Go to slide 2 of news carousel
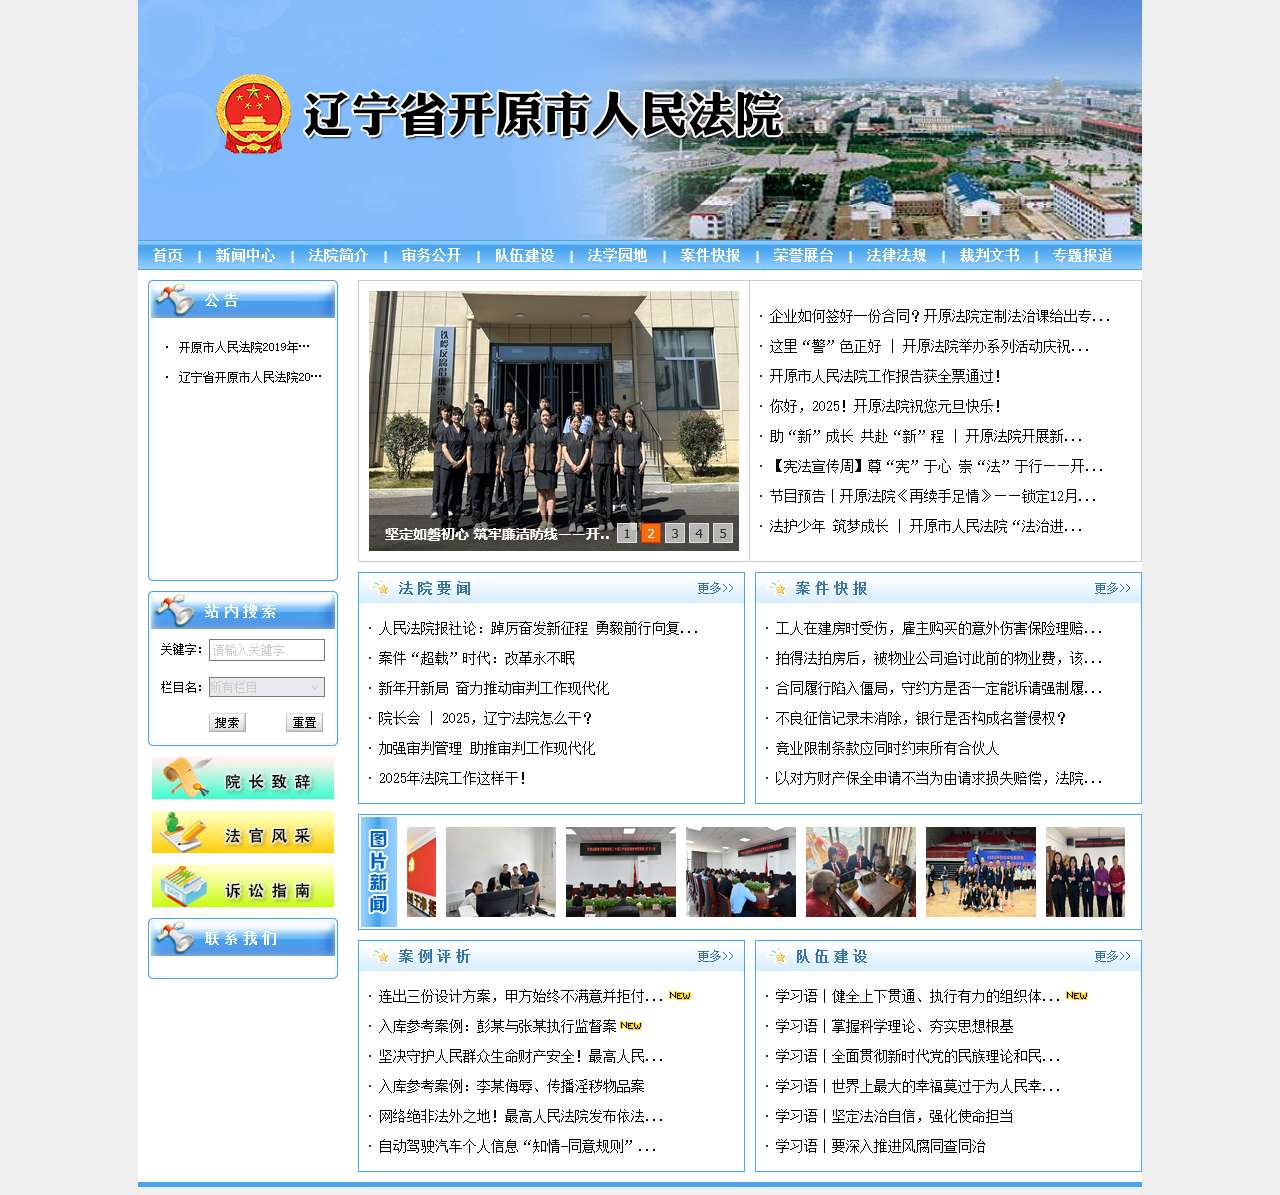1280x1195 pixels. (x=651, y=534)
